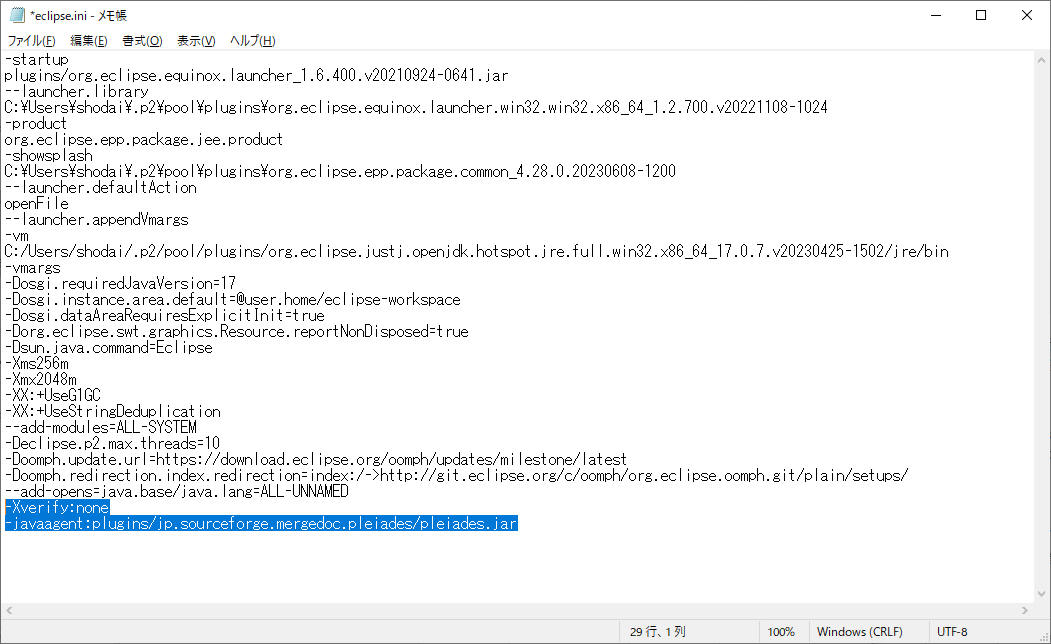Image resolution: width=1051 pixels, height=644 pixels.
Task: Minimize the Notepad window
Action: click(x=935, y=15)
